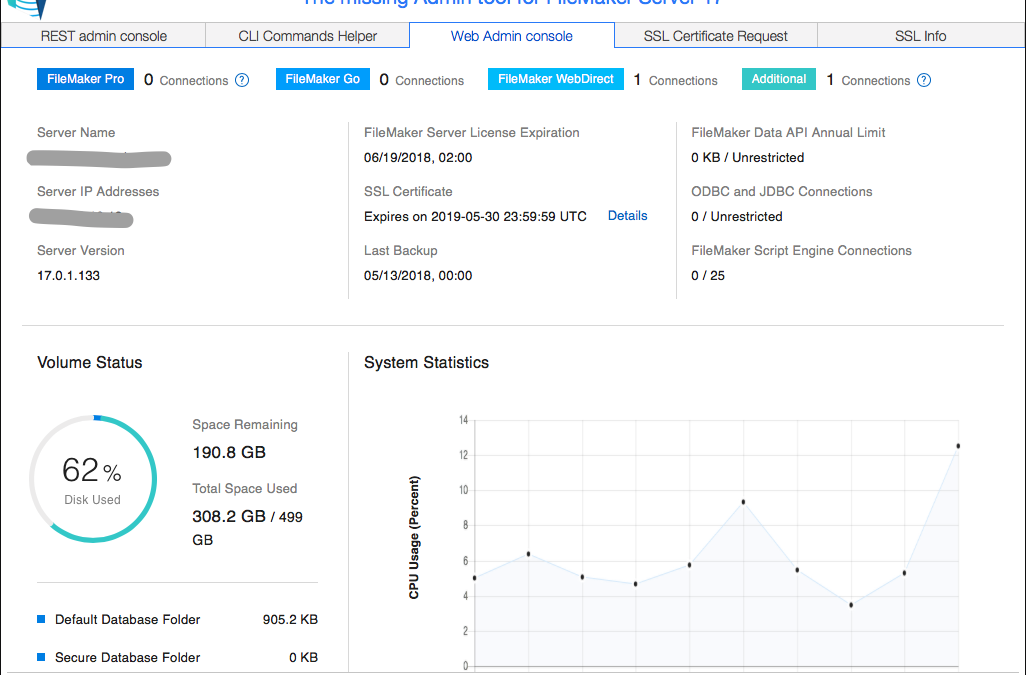Click the Server Version value 17.0.1.133

click(x=69, y=275)
